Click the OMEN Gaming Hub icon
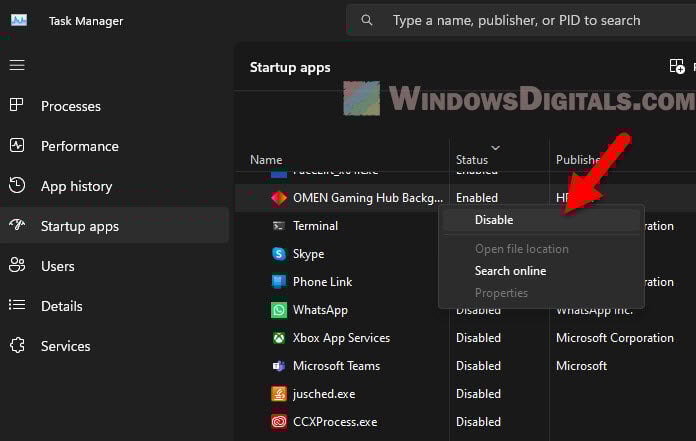 pos(279,198)
